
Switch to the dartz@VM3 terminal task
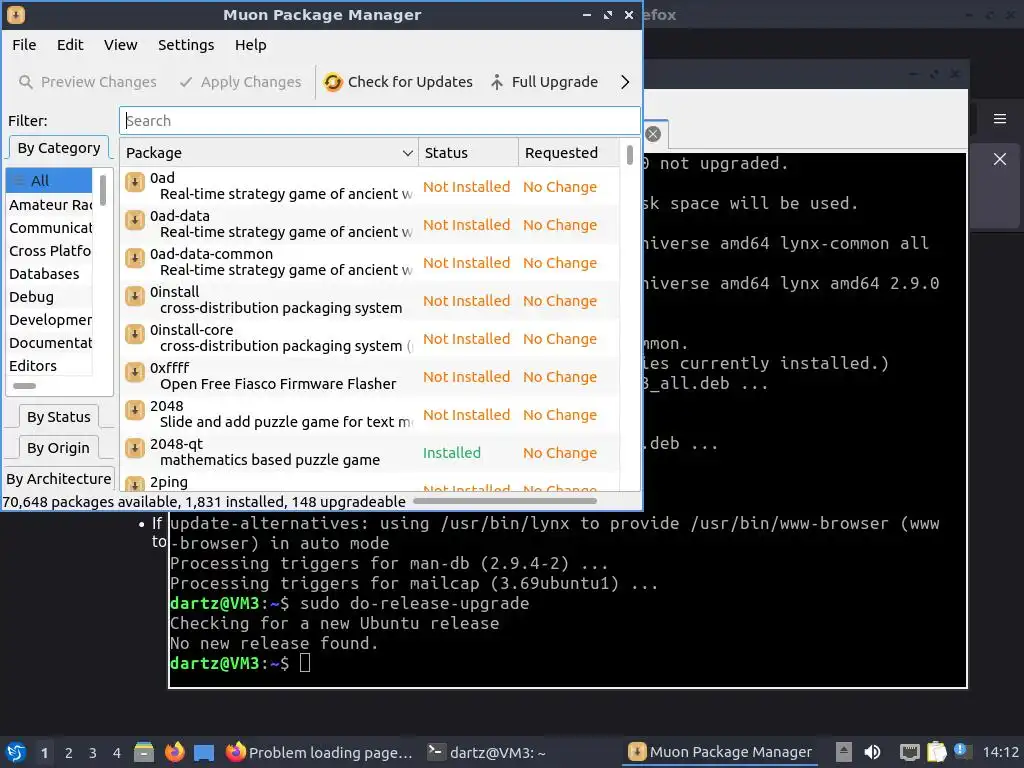[486, 752]
